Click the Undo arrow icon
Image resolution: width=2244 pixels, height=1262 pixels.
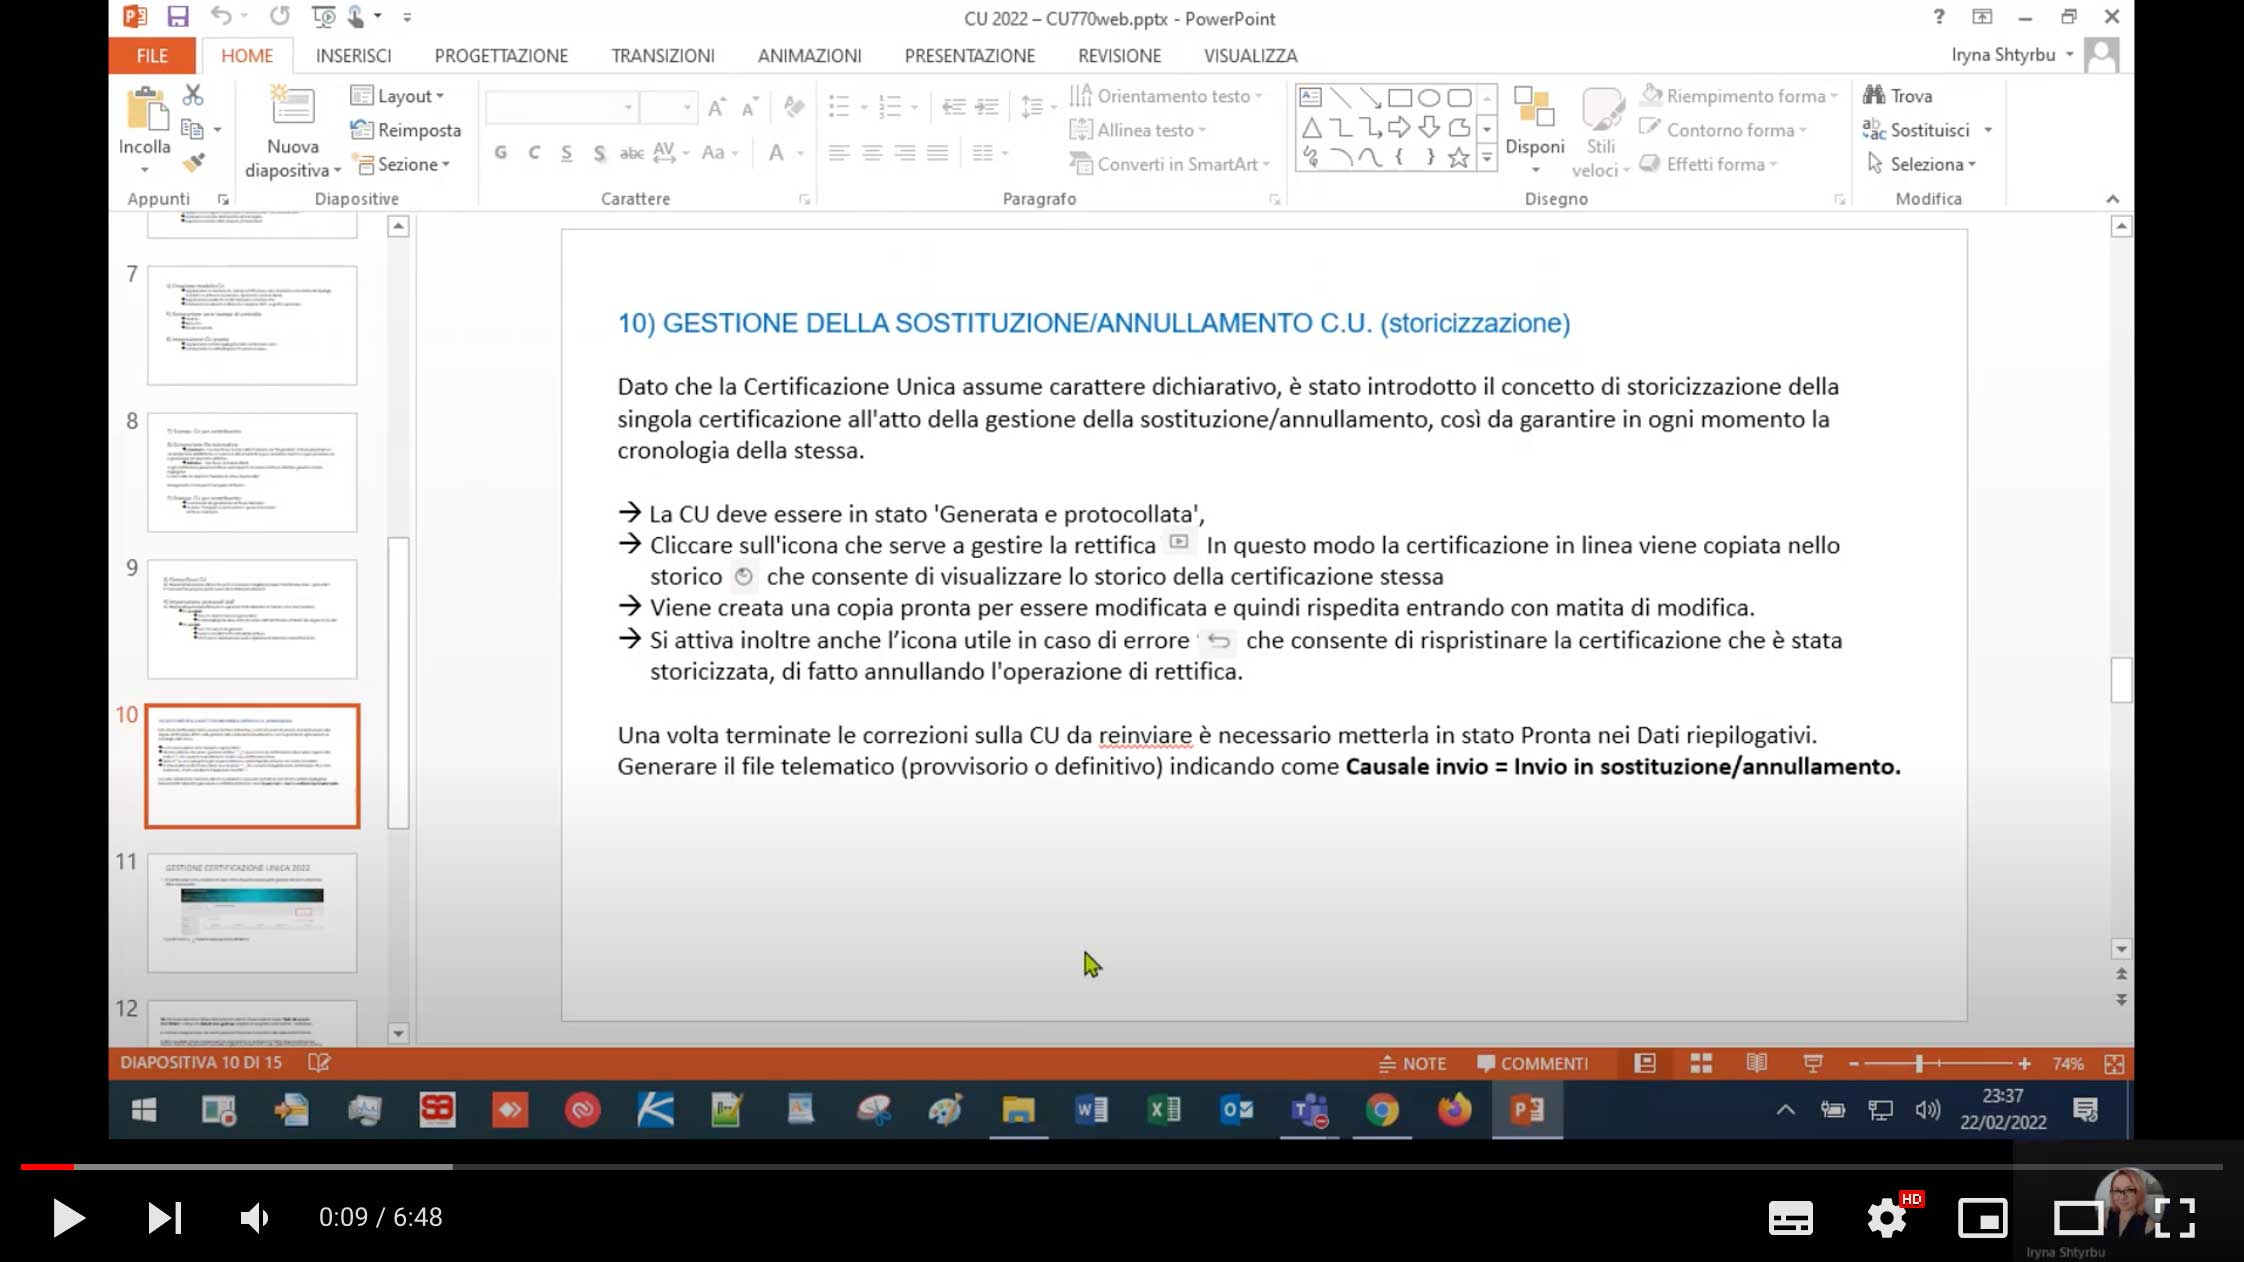coord(221,17)
